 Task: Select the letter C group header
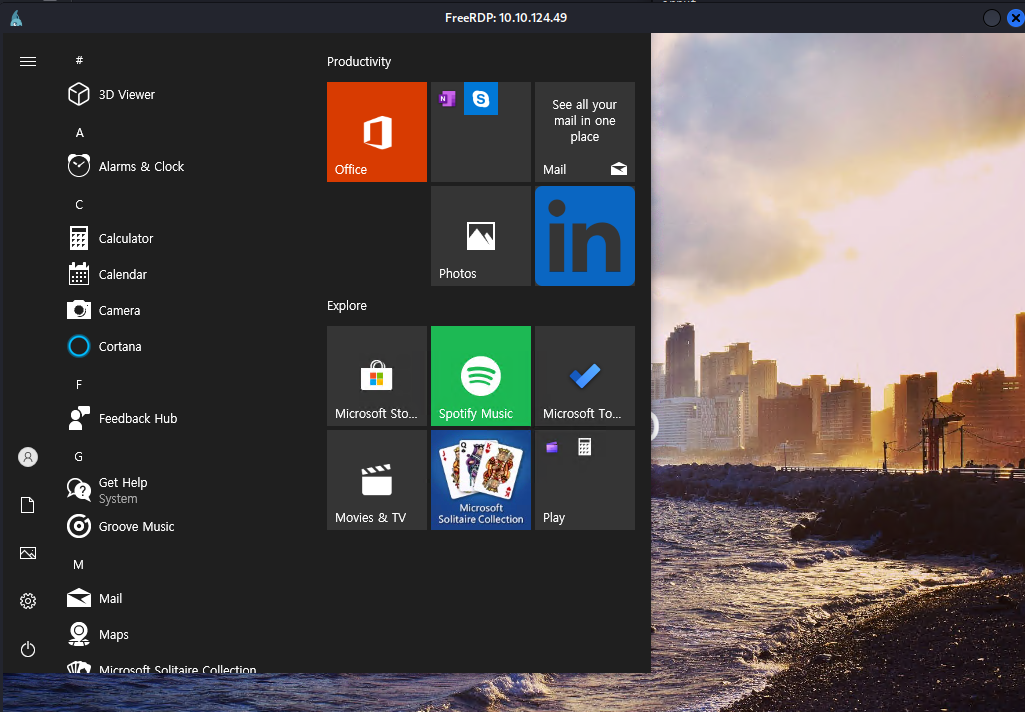[79, 205]
